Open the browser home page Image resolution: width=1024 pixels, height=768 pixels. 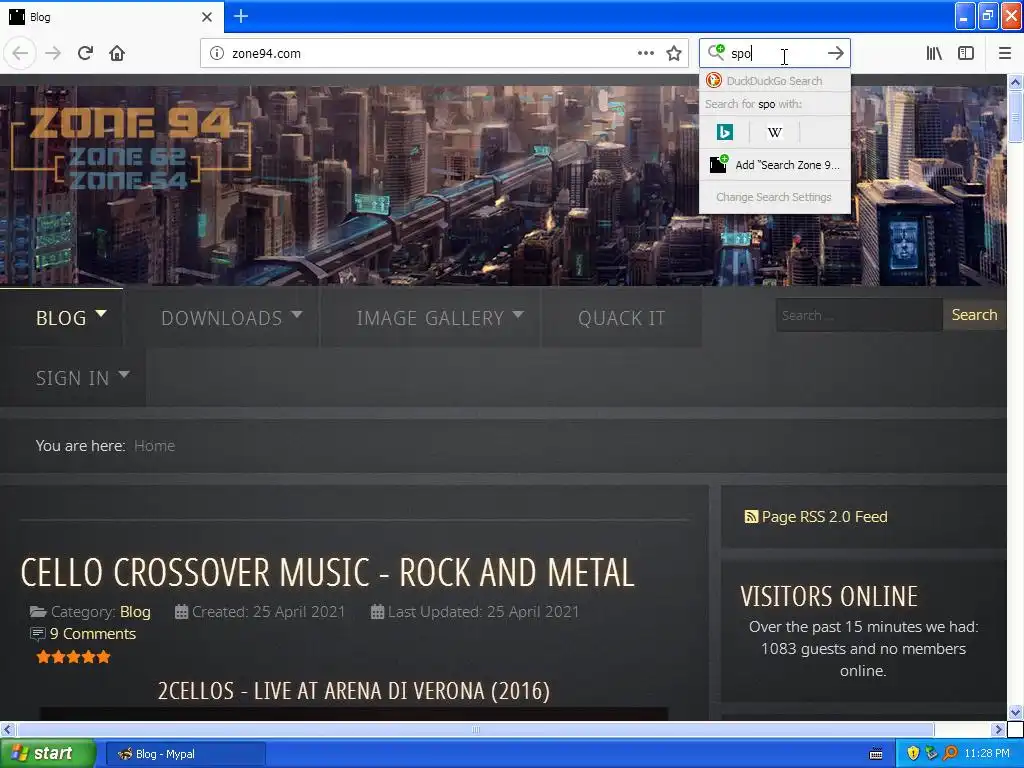point(117,53)
